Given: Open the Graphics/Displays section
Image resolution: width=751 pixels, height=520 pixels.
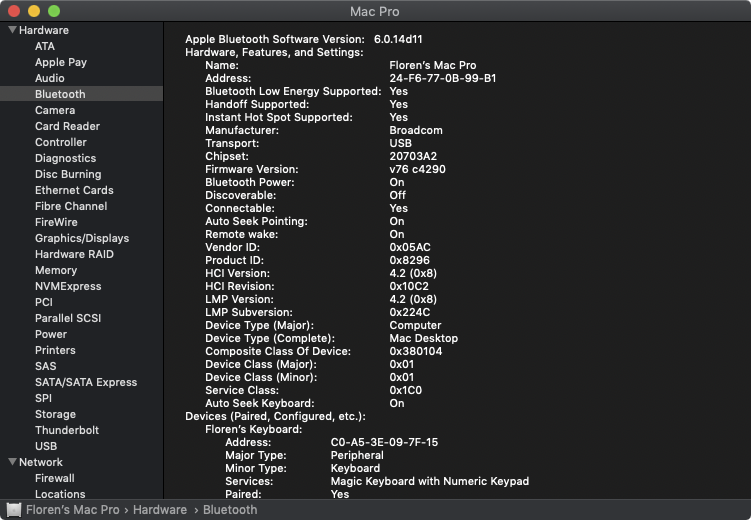Looking at the screenshot, I should click(x=82, y=238).
